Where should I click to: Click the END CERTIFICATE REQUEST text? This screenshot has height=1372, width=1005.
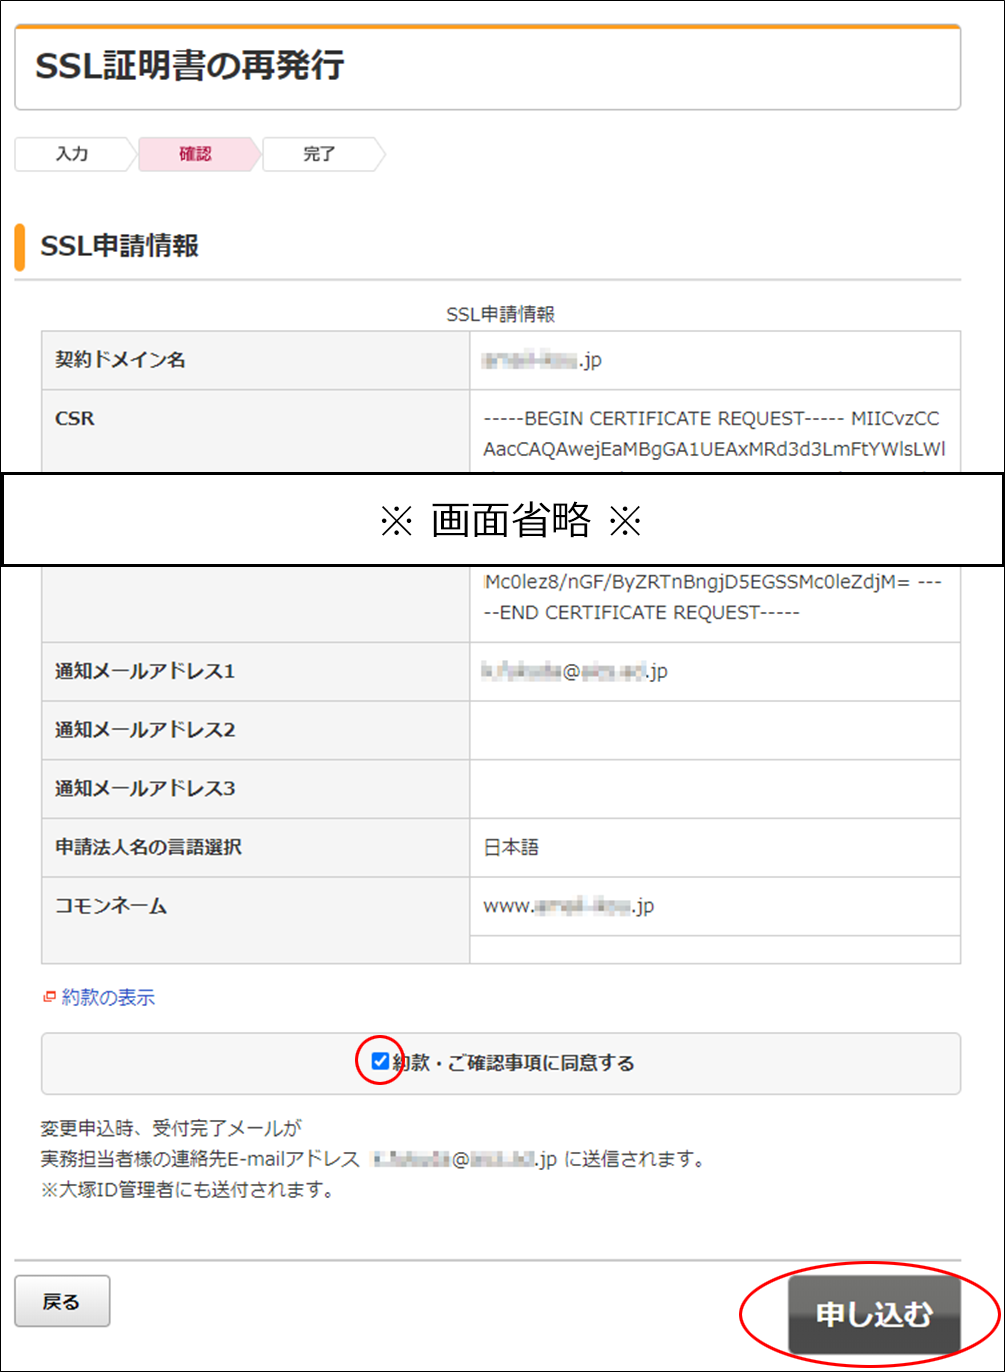(x=641, y=612)
